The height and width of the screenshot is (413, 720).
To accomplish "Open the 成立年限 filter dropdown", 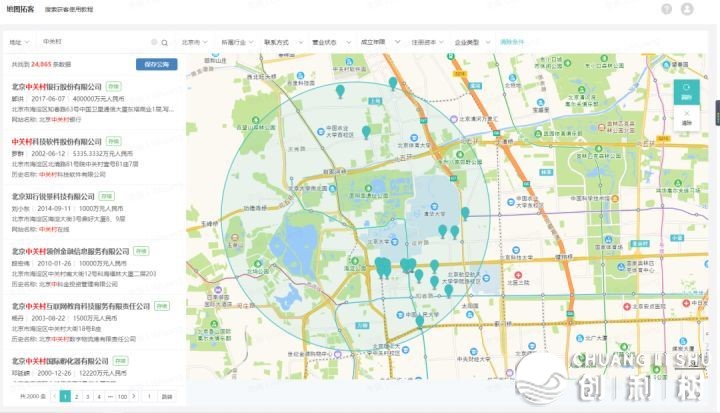I will click(380, 42).
